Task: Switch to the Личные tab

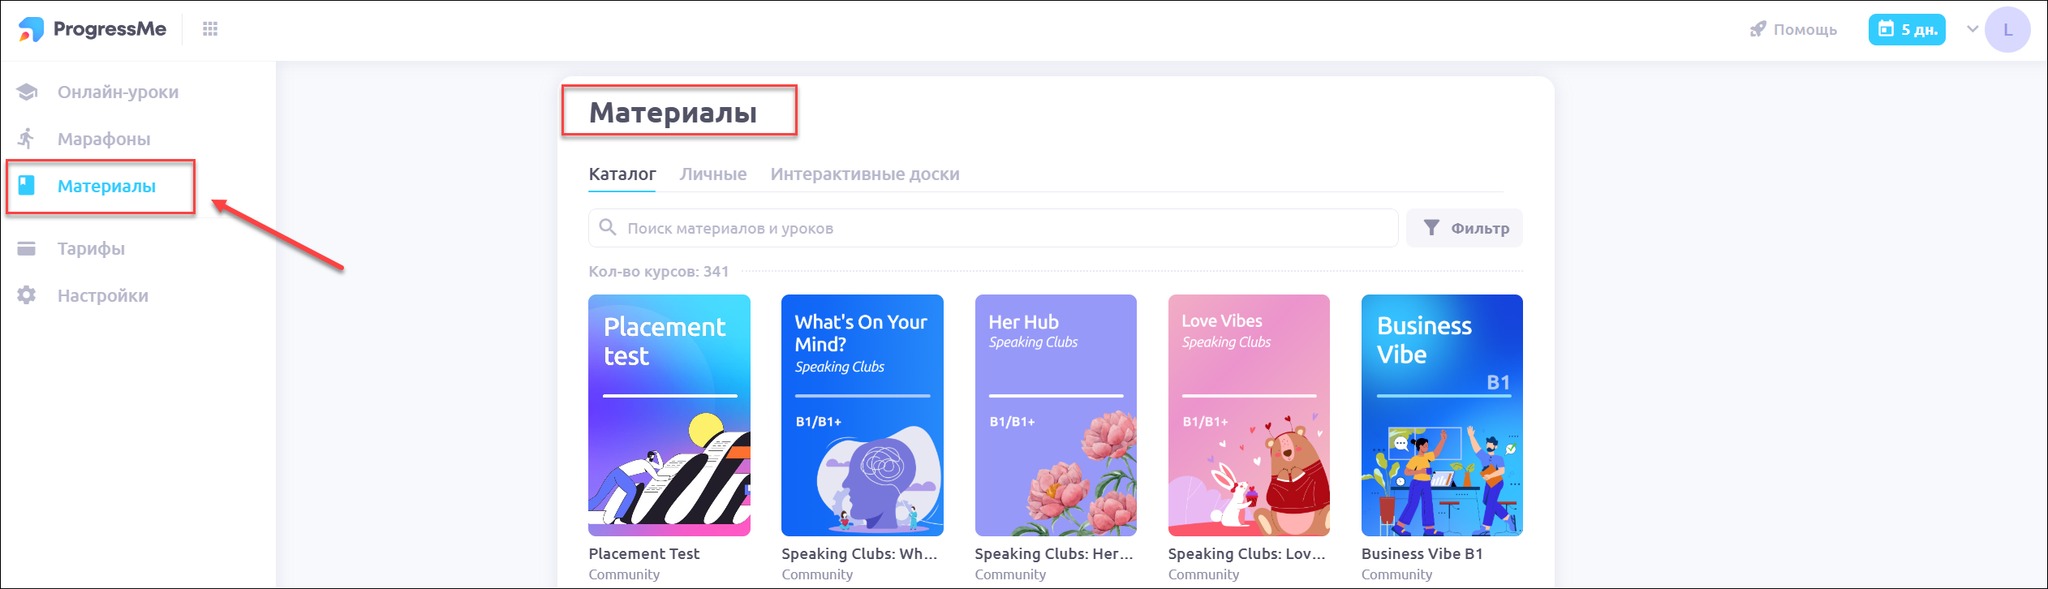Action: point(713,174)
